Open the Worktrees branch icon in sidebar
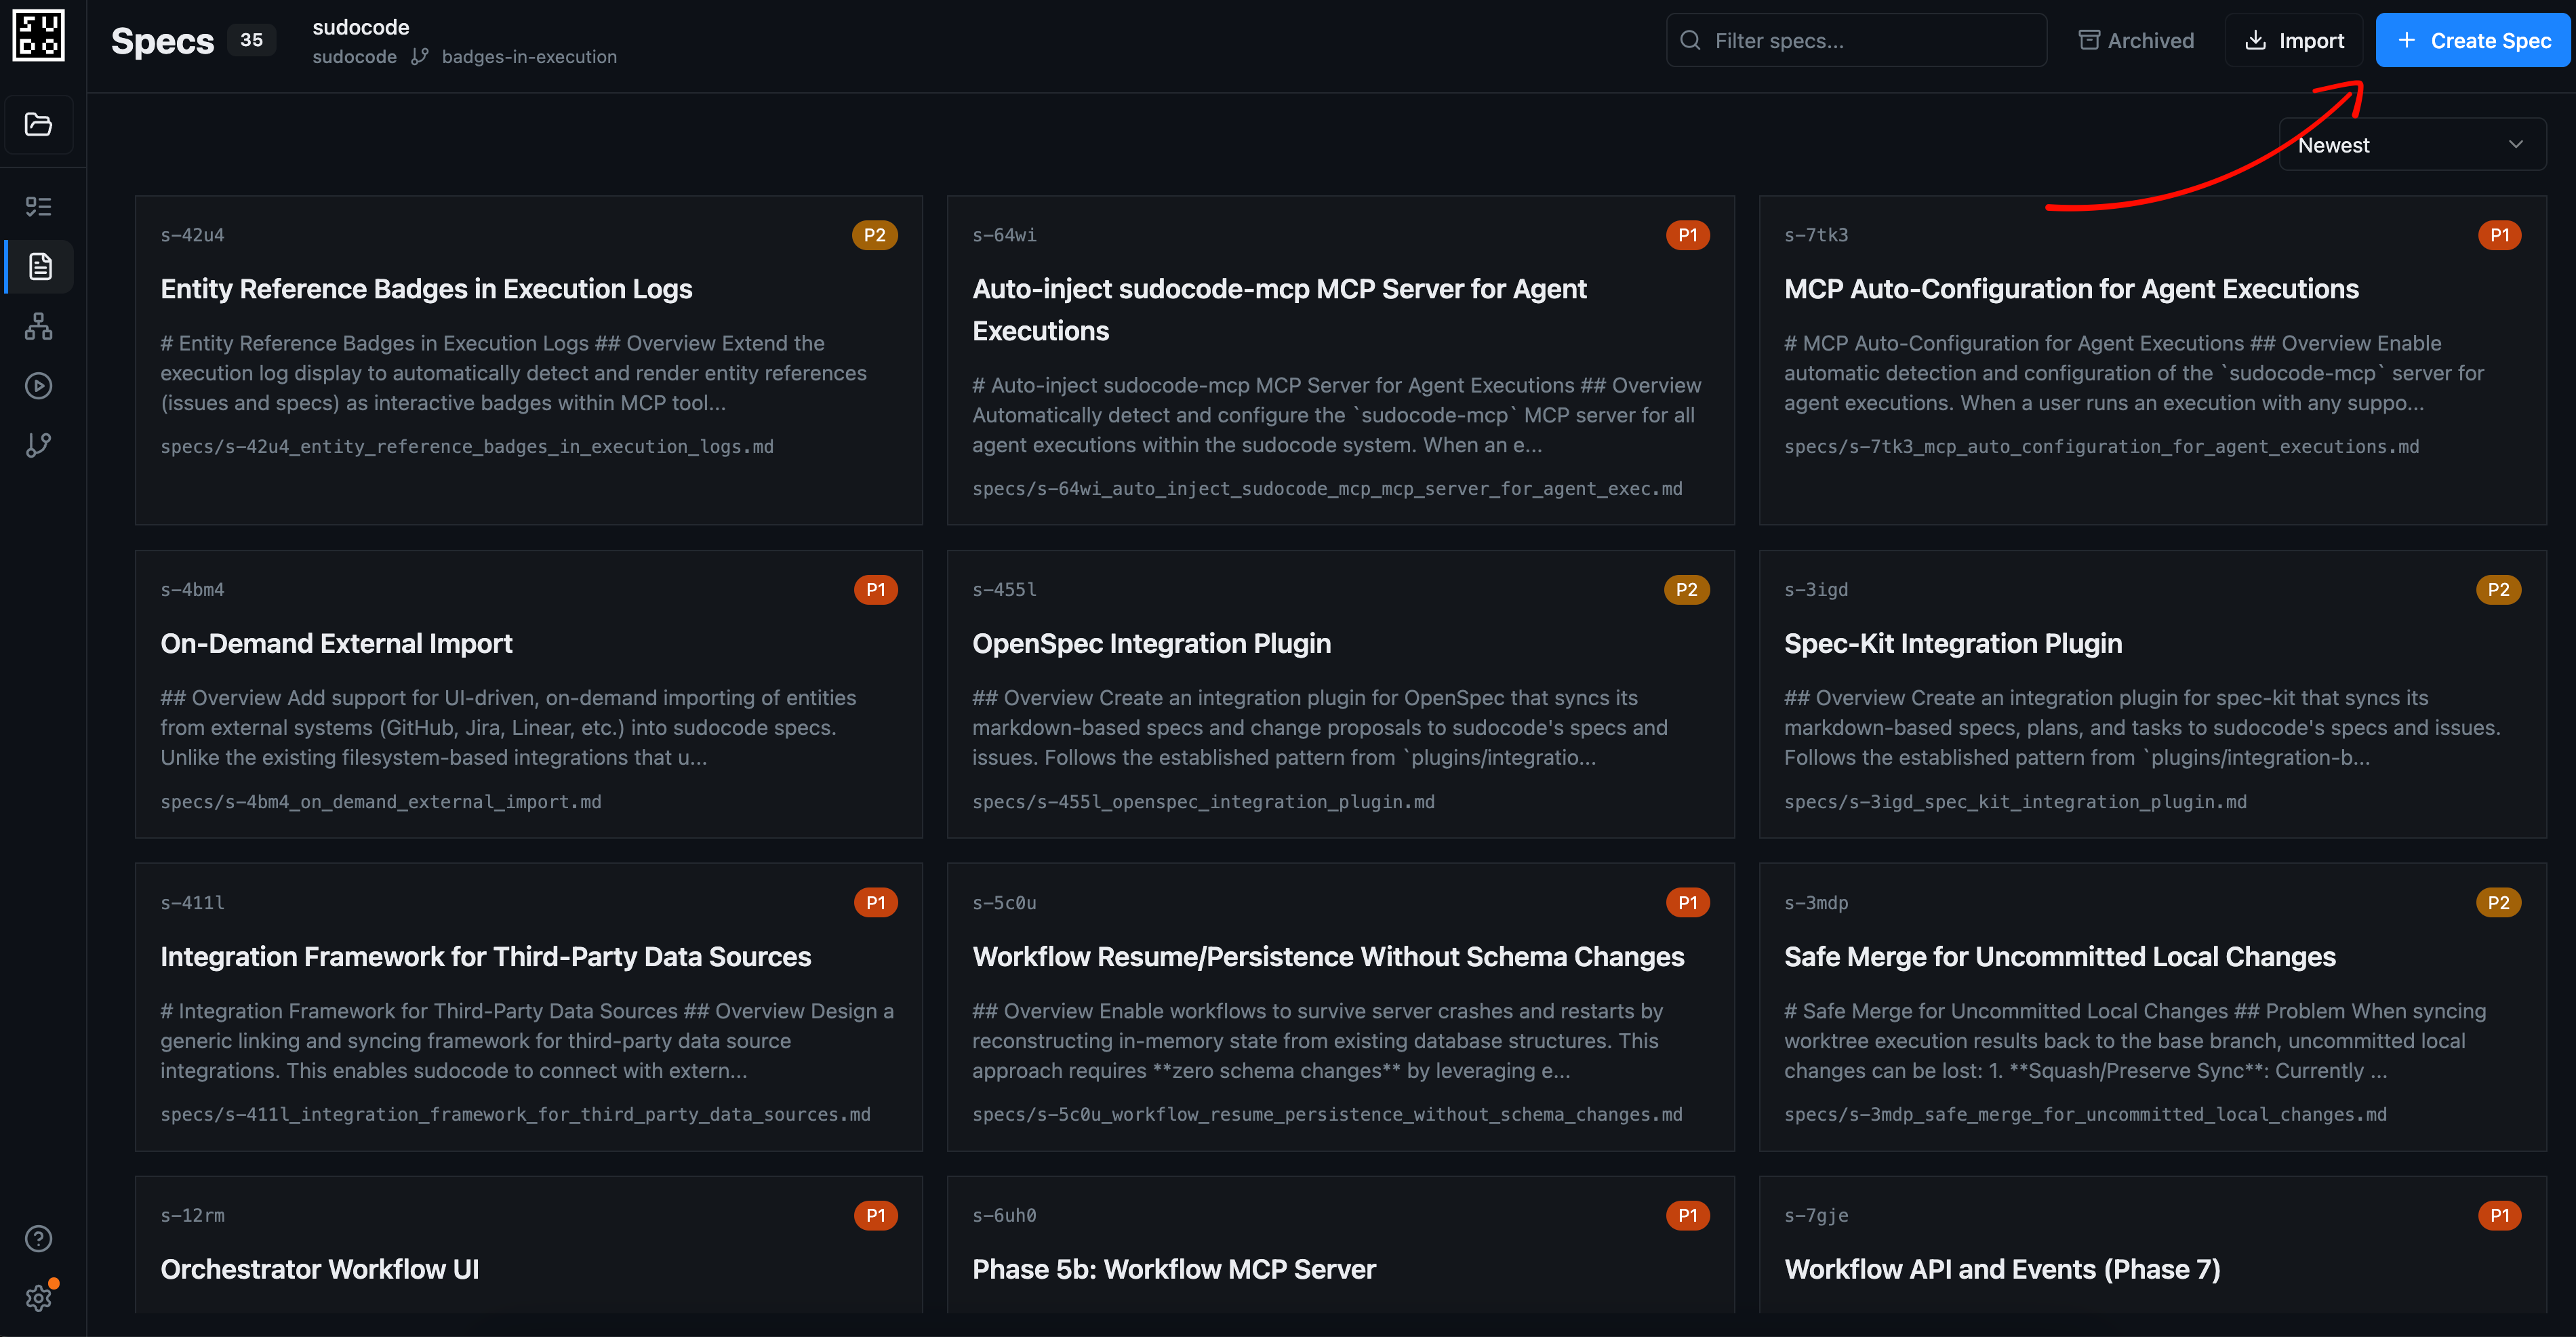 click(38, 444)
